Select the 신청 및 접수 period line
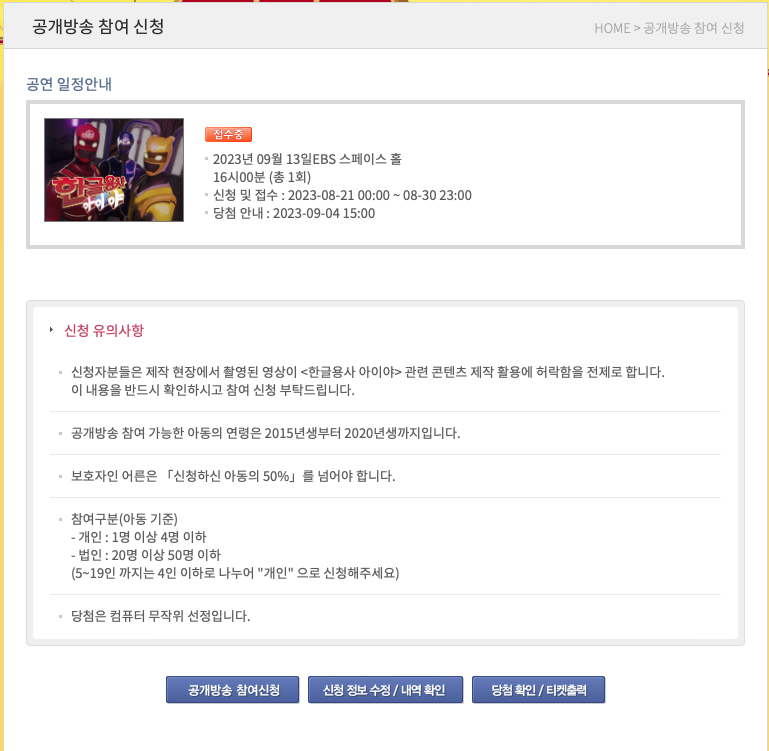The width and height of the screenshot is (769, 751). pyautogui.click(x=342, y=195)
